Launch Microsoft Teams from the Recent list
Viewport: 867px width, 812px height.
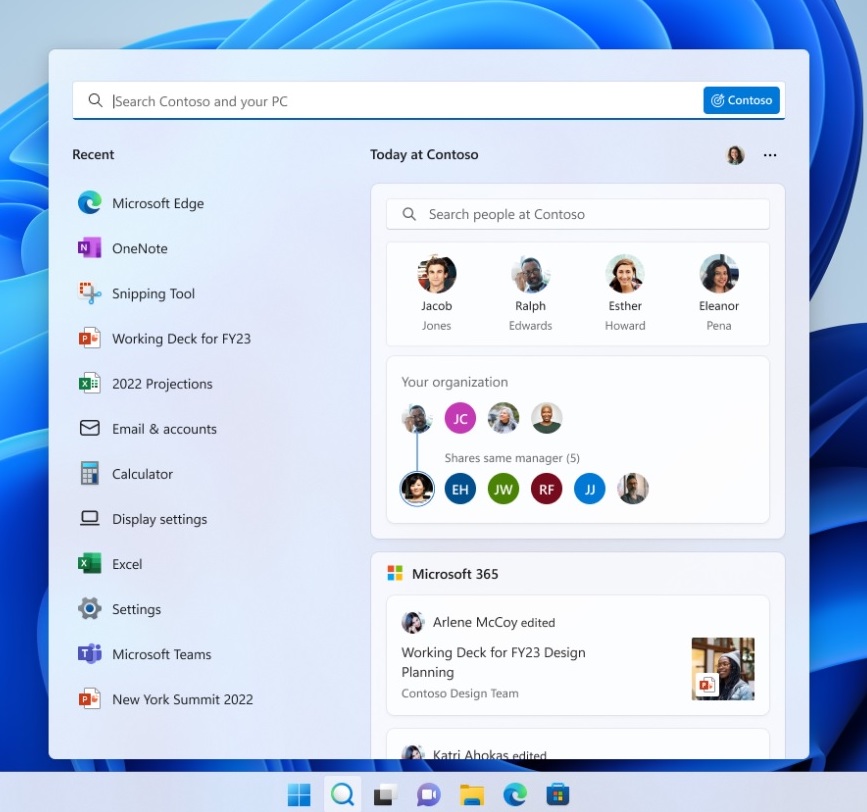[161, 655]
